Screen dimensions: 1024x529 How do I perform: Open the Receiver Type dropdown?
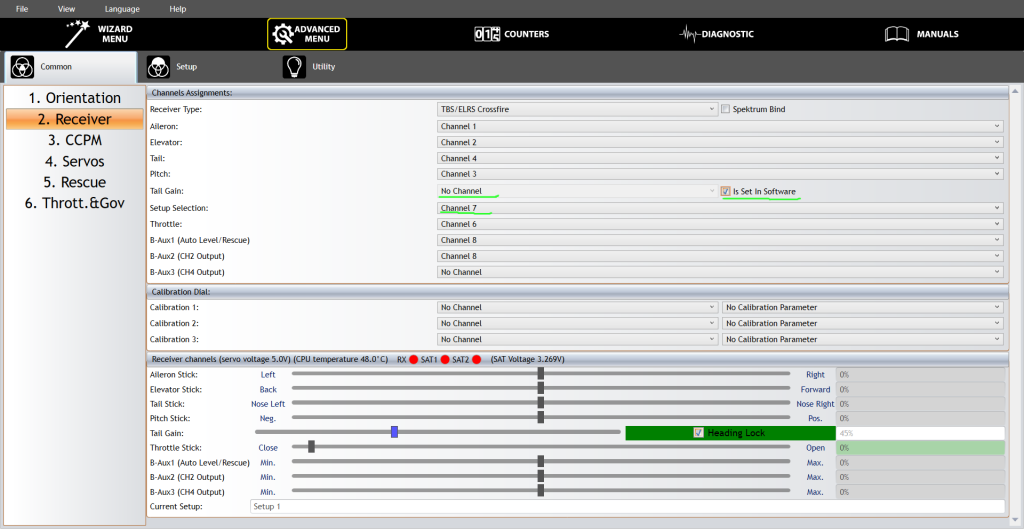pyautogui.click(x=577, y=109)
